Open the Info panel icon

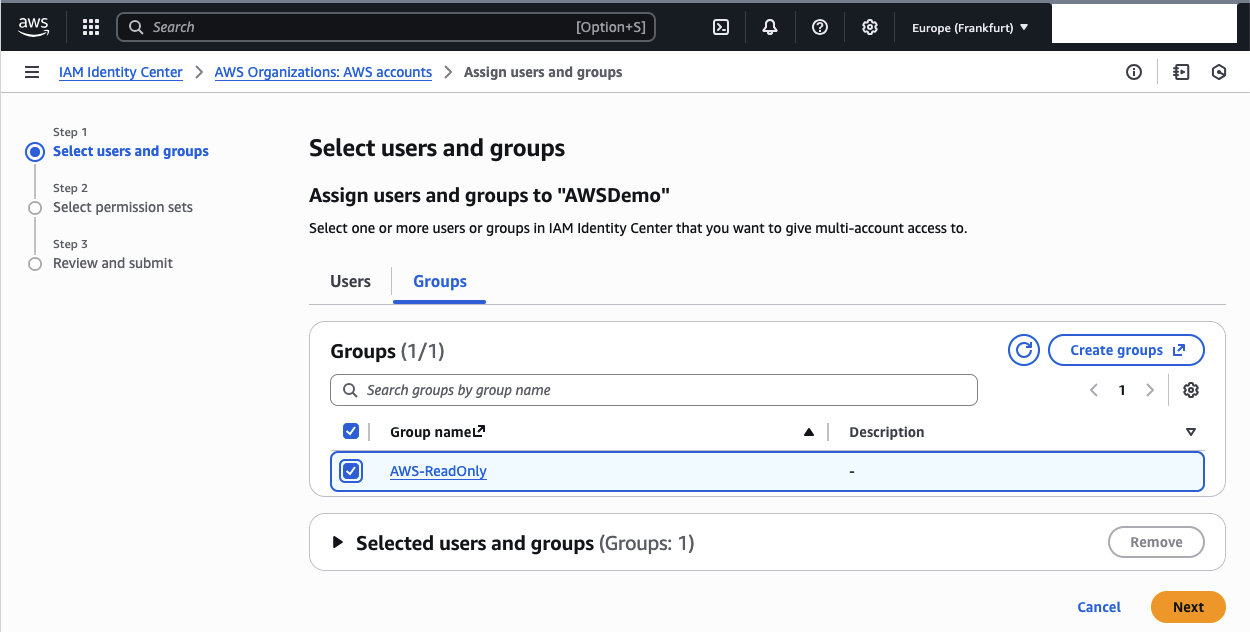pyautogui.click(x=1134, y=72)
